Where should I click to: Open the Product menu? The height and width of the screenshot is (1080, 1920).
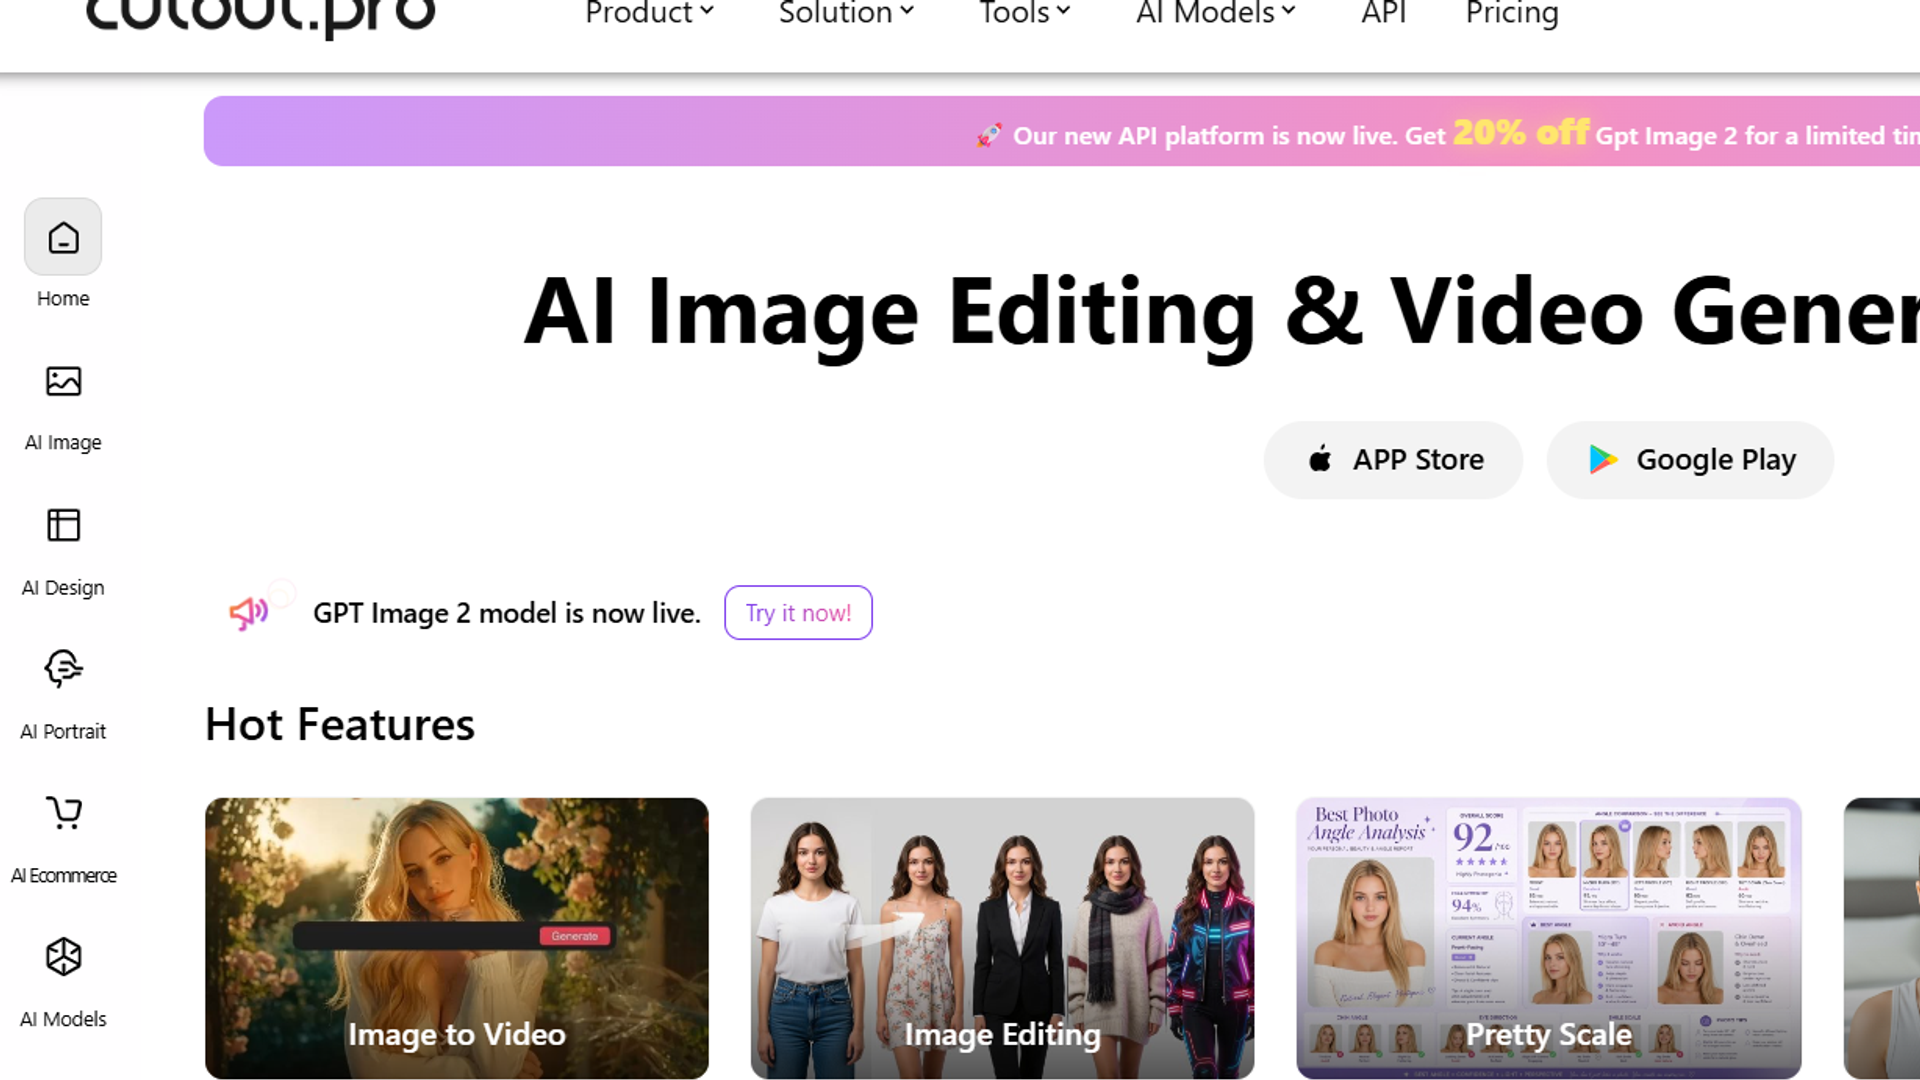[649, 13]
